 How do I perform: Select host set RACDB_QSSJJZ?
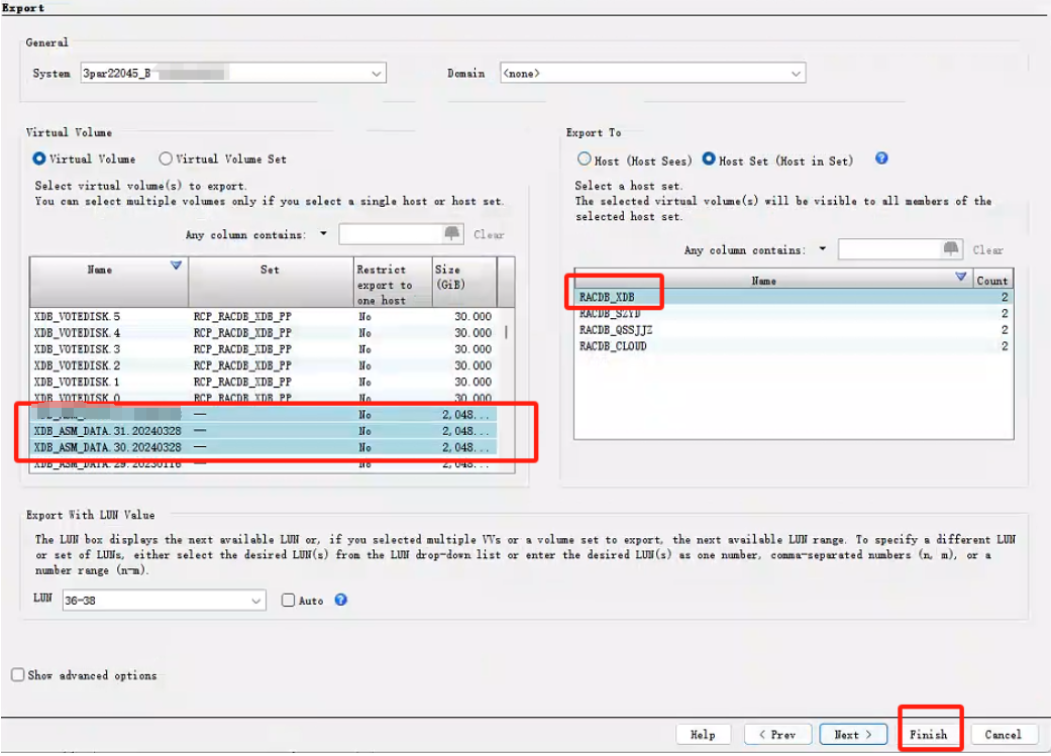794,330
